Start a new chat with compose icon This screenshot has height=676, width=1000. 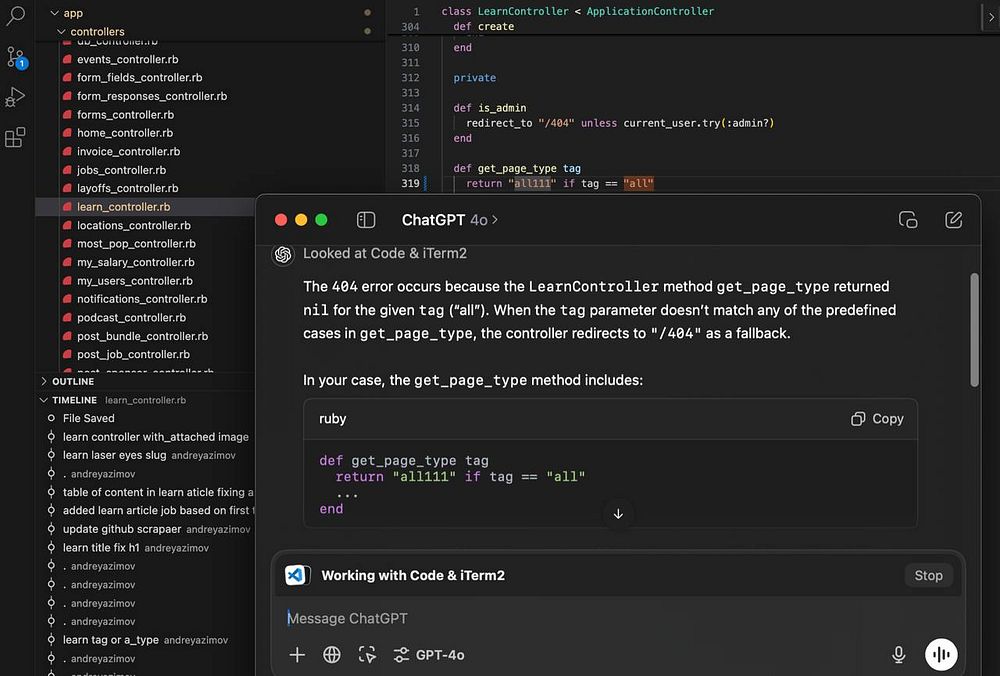953,220
